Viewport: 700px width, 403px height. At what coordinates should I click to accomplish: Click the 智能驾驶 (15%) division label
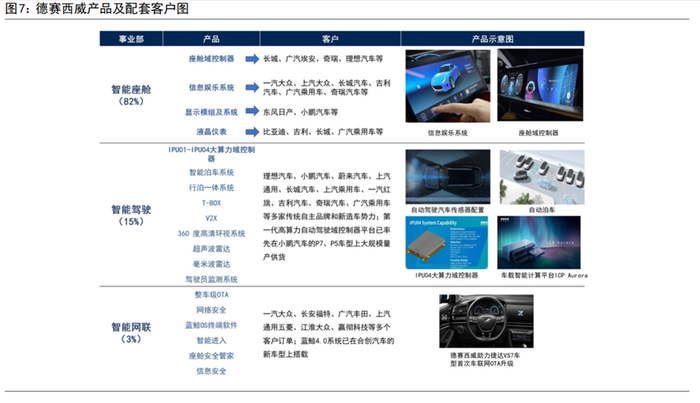point(131,215)
